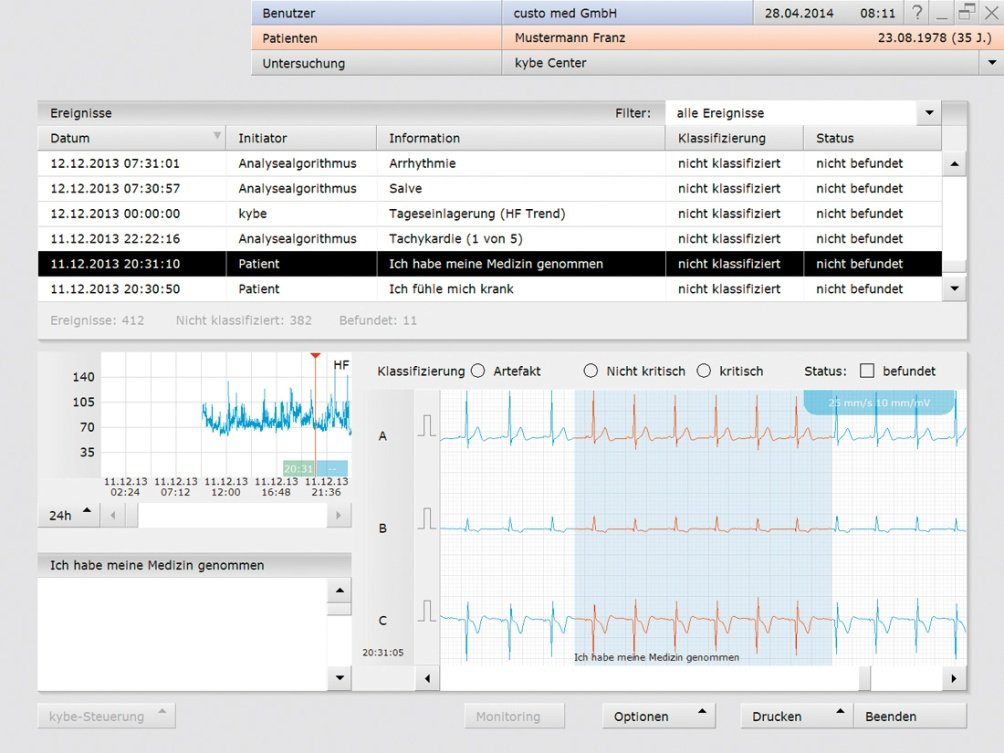
Task: Click calibration pulse icon for lead C
Action: tap(427, 610)
